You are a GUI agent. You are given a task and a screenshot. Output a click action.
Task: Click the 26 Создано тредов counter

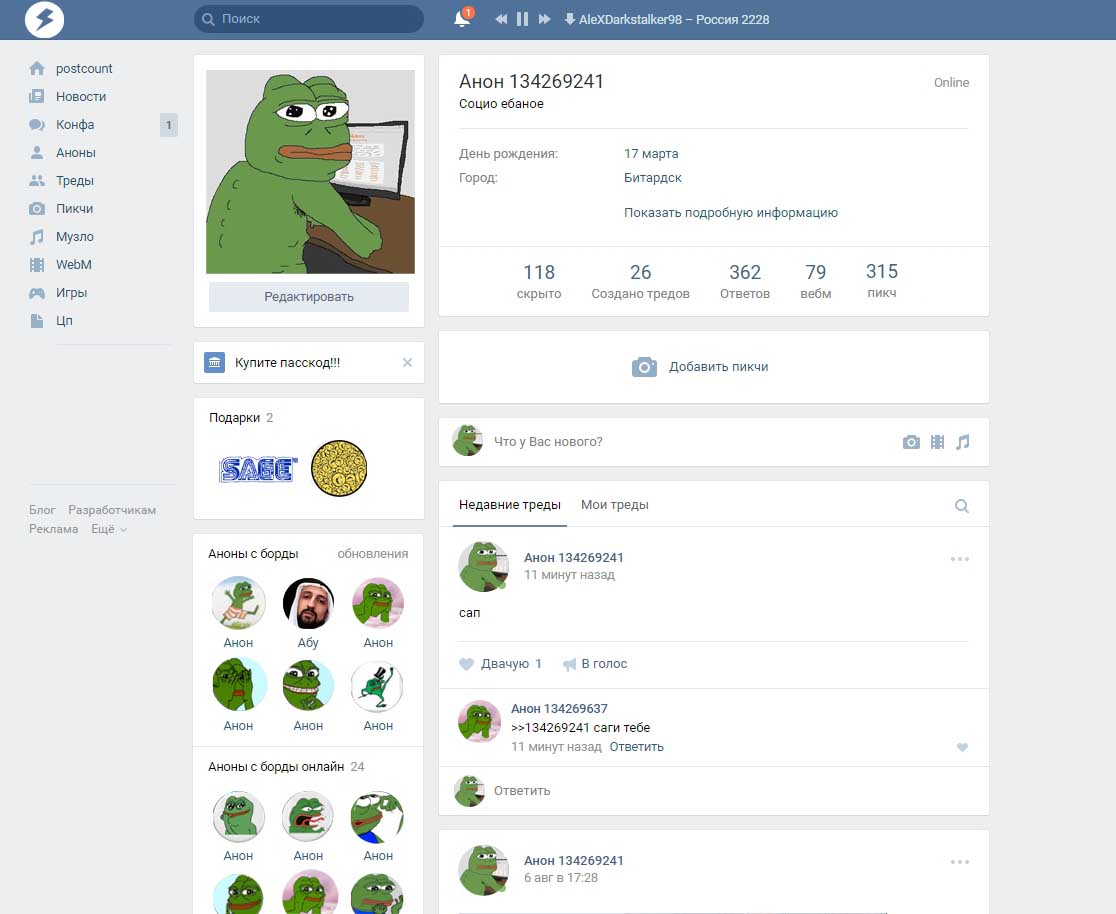tap(641, 281)
